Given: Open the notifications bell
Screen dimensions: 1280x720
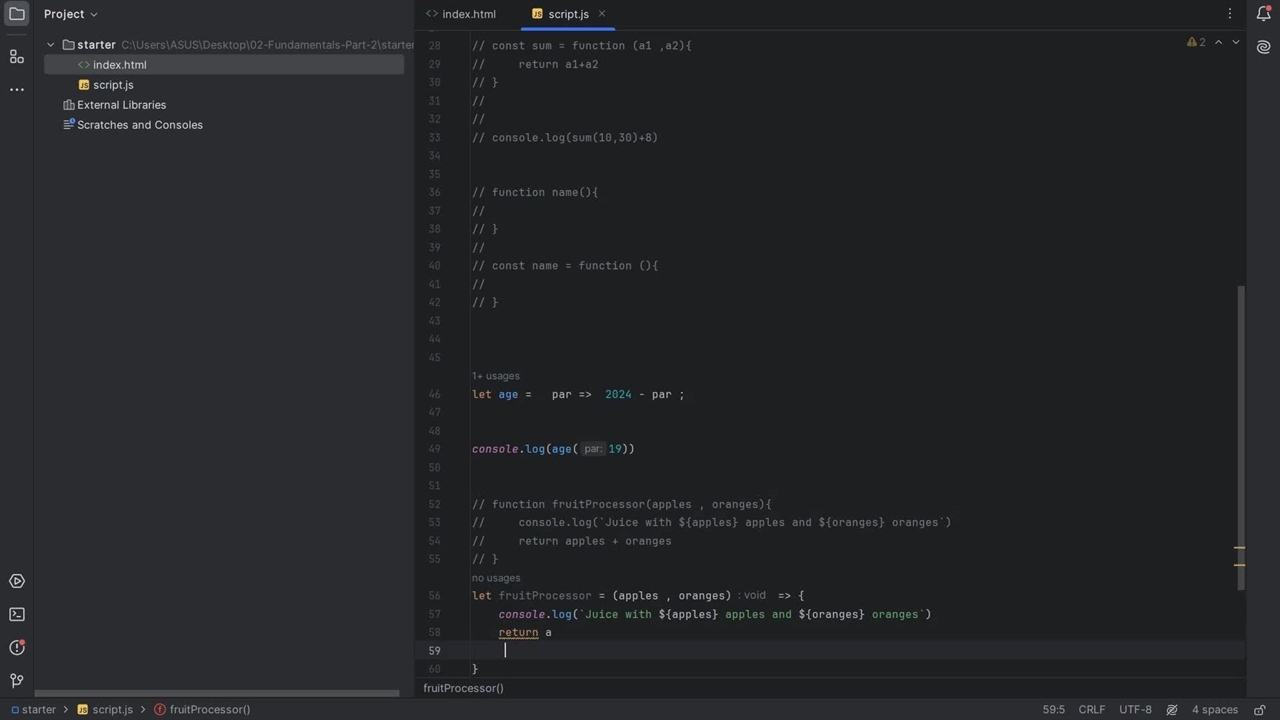Looking at the screenshot, I should [x=1263, y=14].
